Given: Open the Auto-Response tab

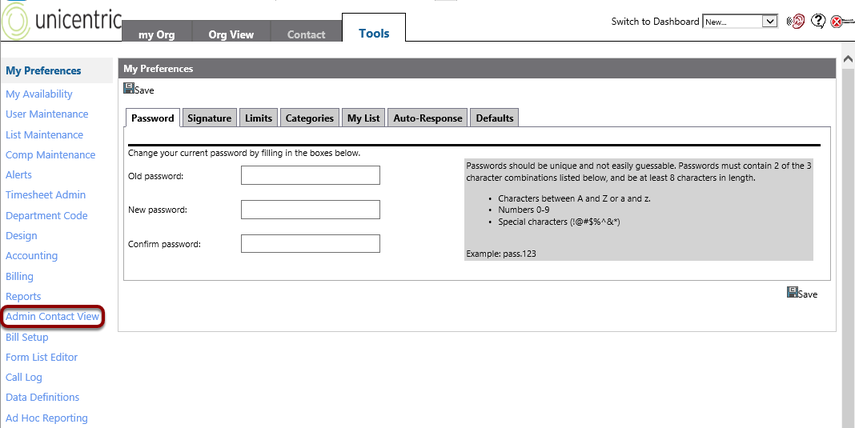Looking at the screenshot, I should click(428, 118).
